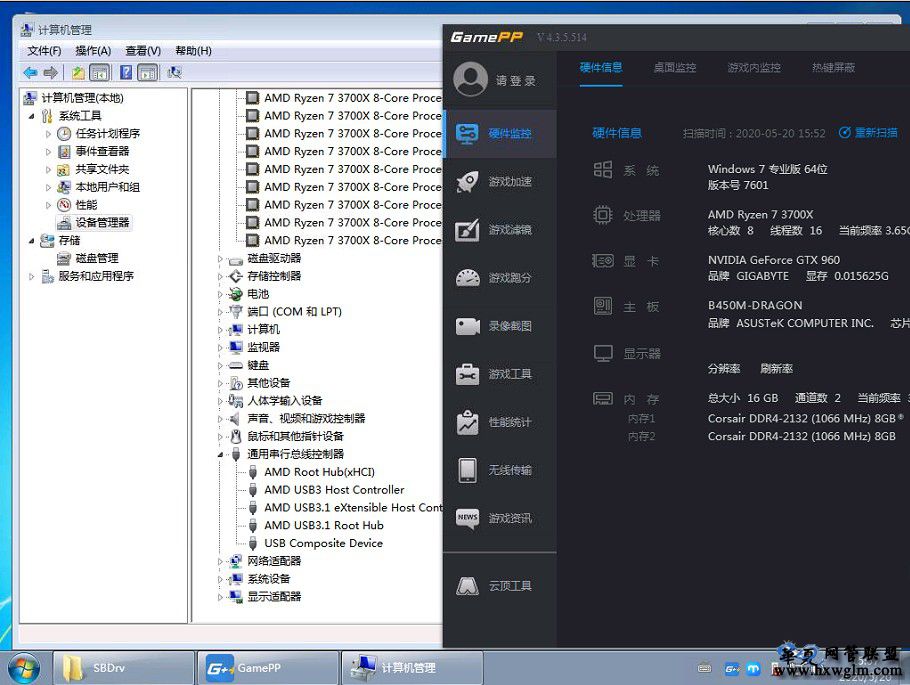Click the blue round tray icon right of GamePP tray icon
The width and height of the screenshot is (910, 685).
click(x=753, y=669)
